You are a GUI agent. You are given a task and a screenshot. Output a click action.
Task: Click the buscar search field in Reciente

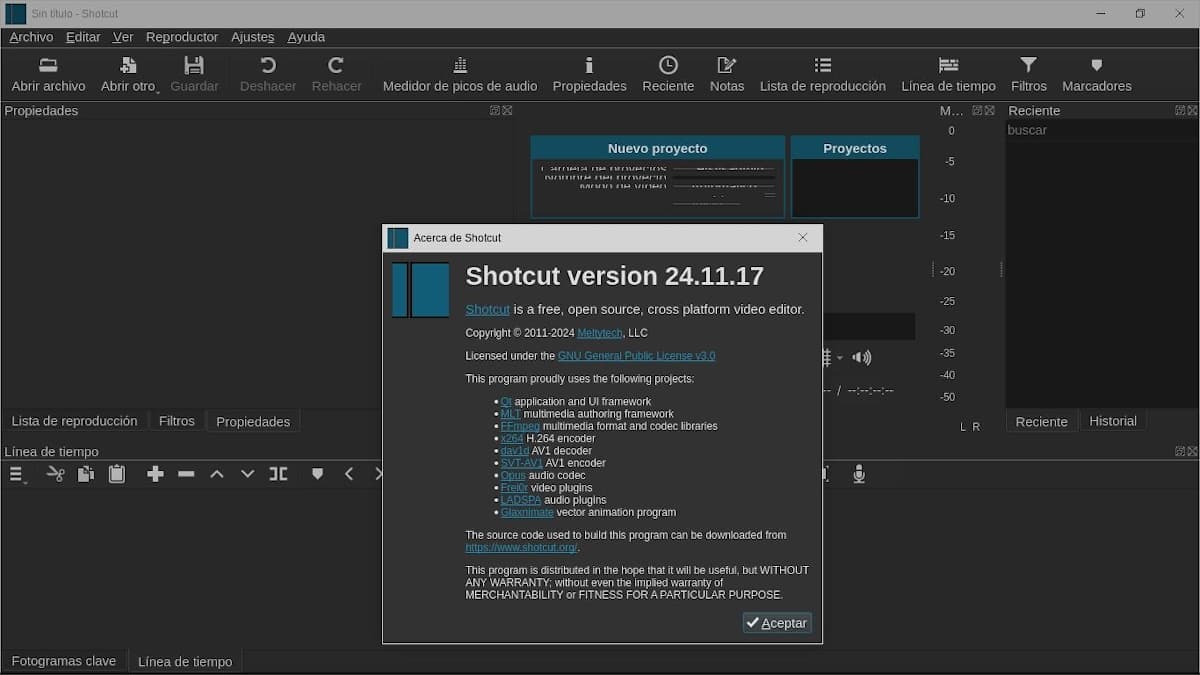[x=1101, y=130]
